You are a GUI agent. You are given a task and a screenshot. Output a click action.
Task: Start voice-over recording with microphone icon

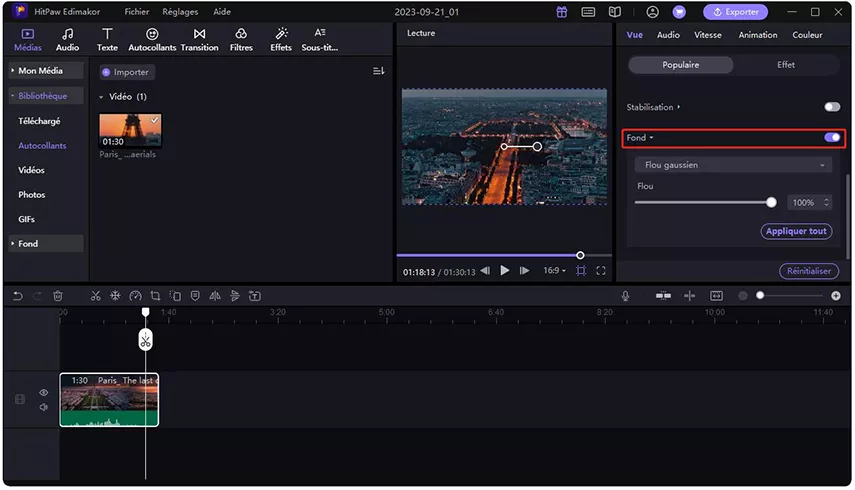pyautogui.click(x=625, y=296)
